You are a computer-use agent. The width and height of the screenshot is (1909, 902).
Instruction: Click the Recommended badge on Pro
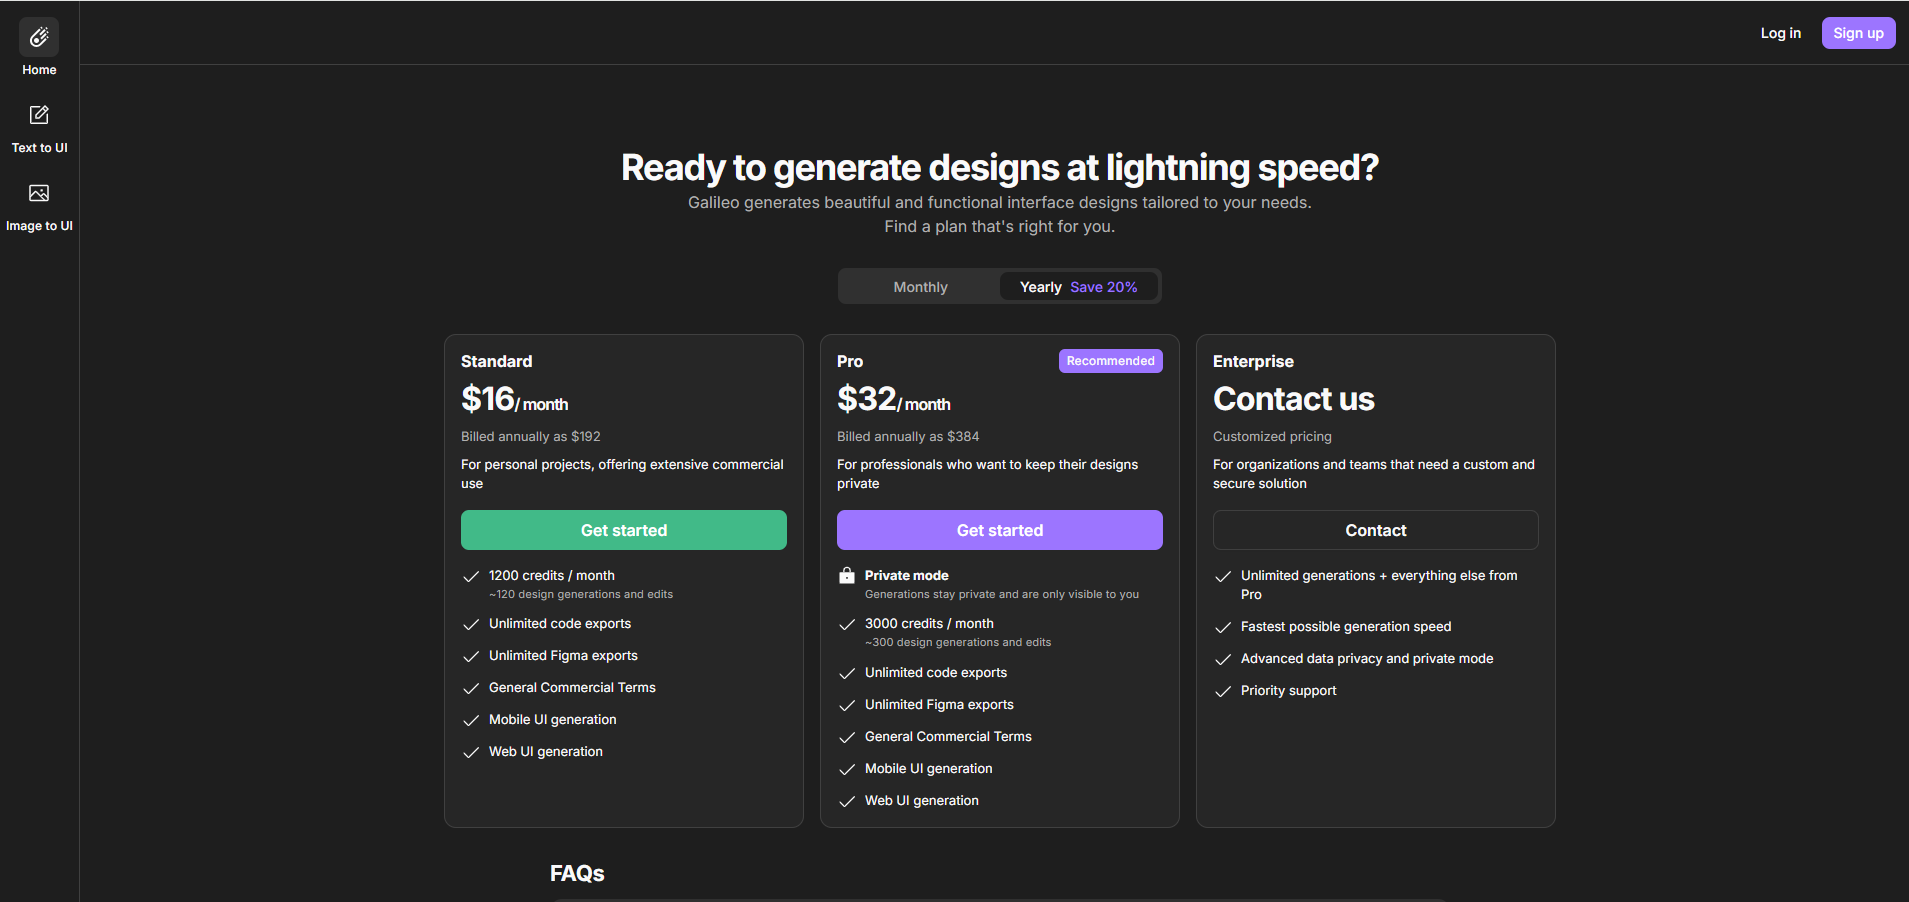coord(1110,361)
